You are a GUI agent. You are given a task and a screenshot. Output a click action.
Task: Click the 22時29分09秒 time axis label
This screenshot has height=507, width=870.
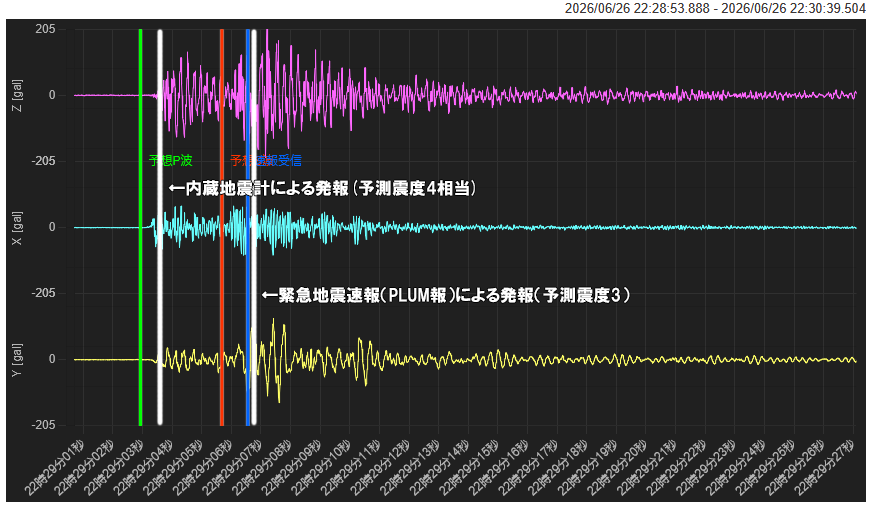(292, 466)
